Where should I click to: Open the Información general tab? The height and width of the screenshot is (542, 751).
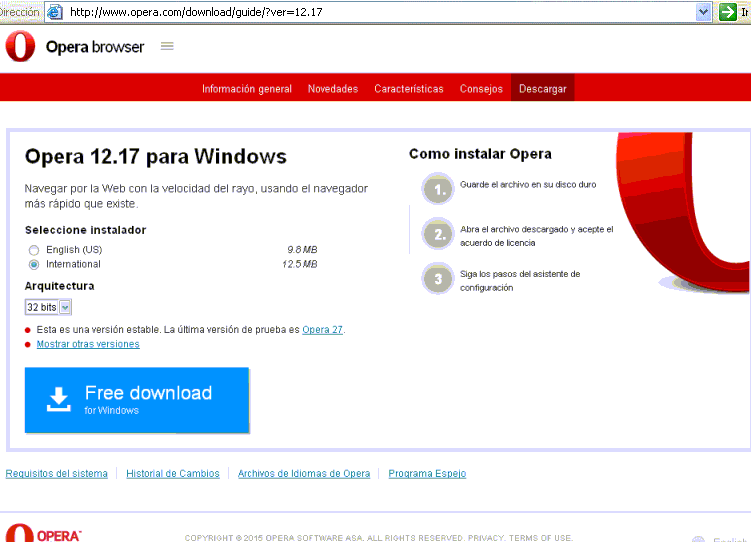(x=247, y=89)
